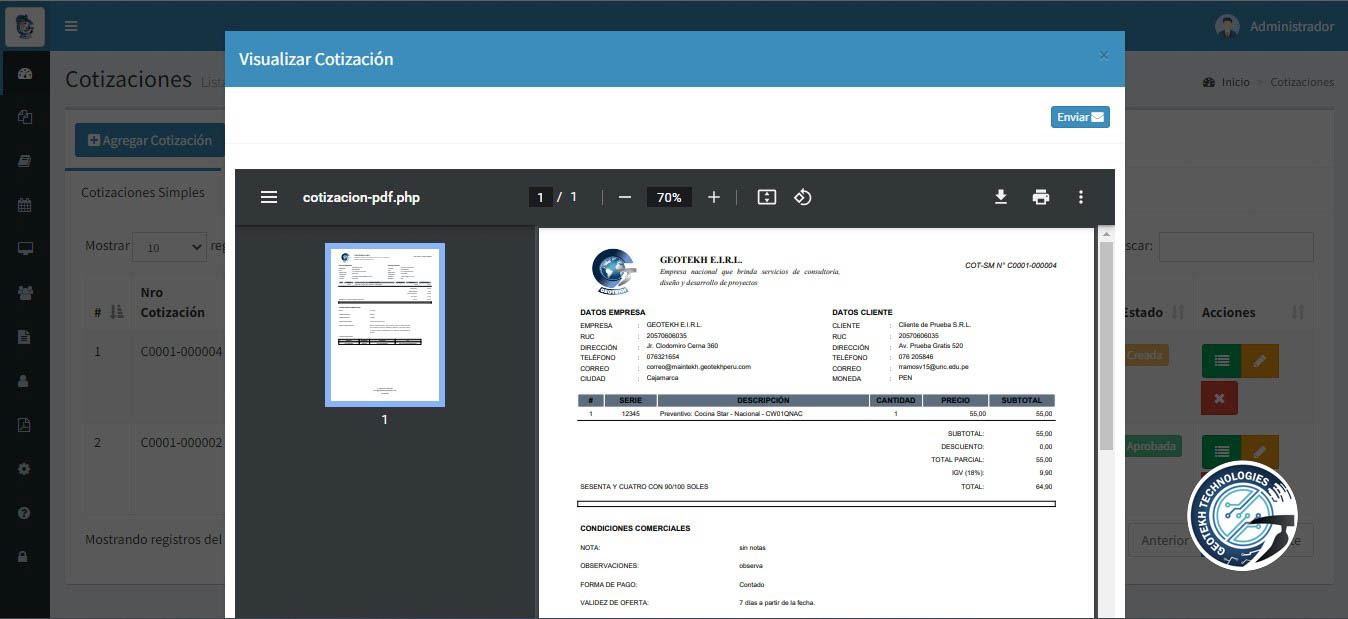
Task: Download the quotation PDF
Action: pyautogui.click(x=1000, y=197)
